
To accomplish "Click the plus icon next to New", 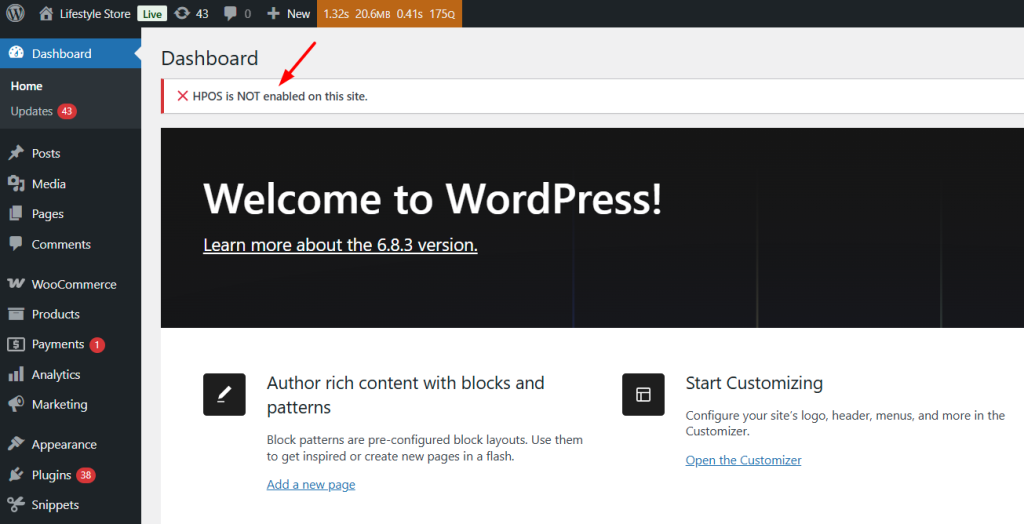I will [x=274, y=14].
